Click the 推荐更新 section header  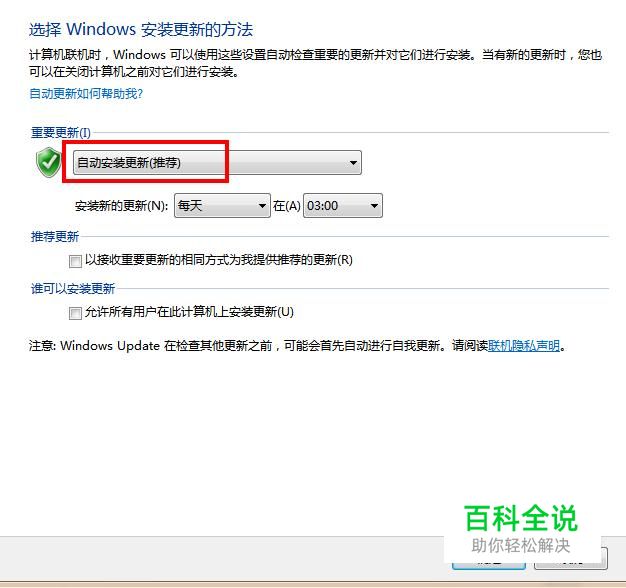[55, 237]
